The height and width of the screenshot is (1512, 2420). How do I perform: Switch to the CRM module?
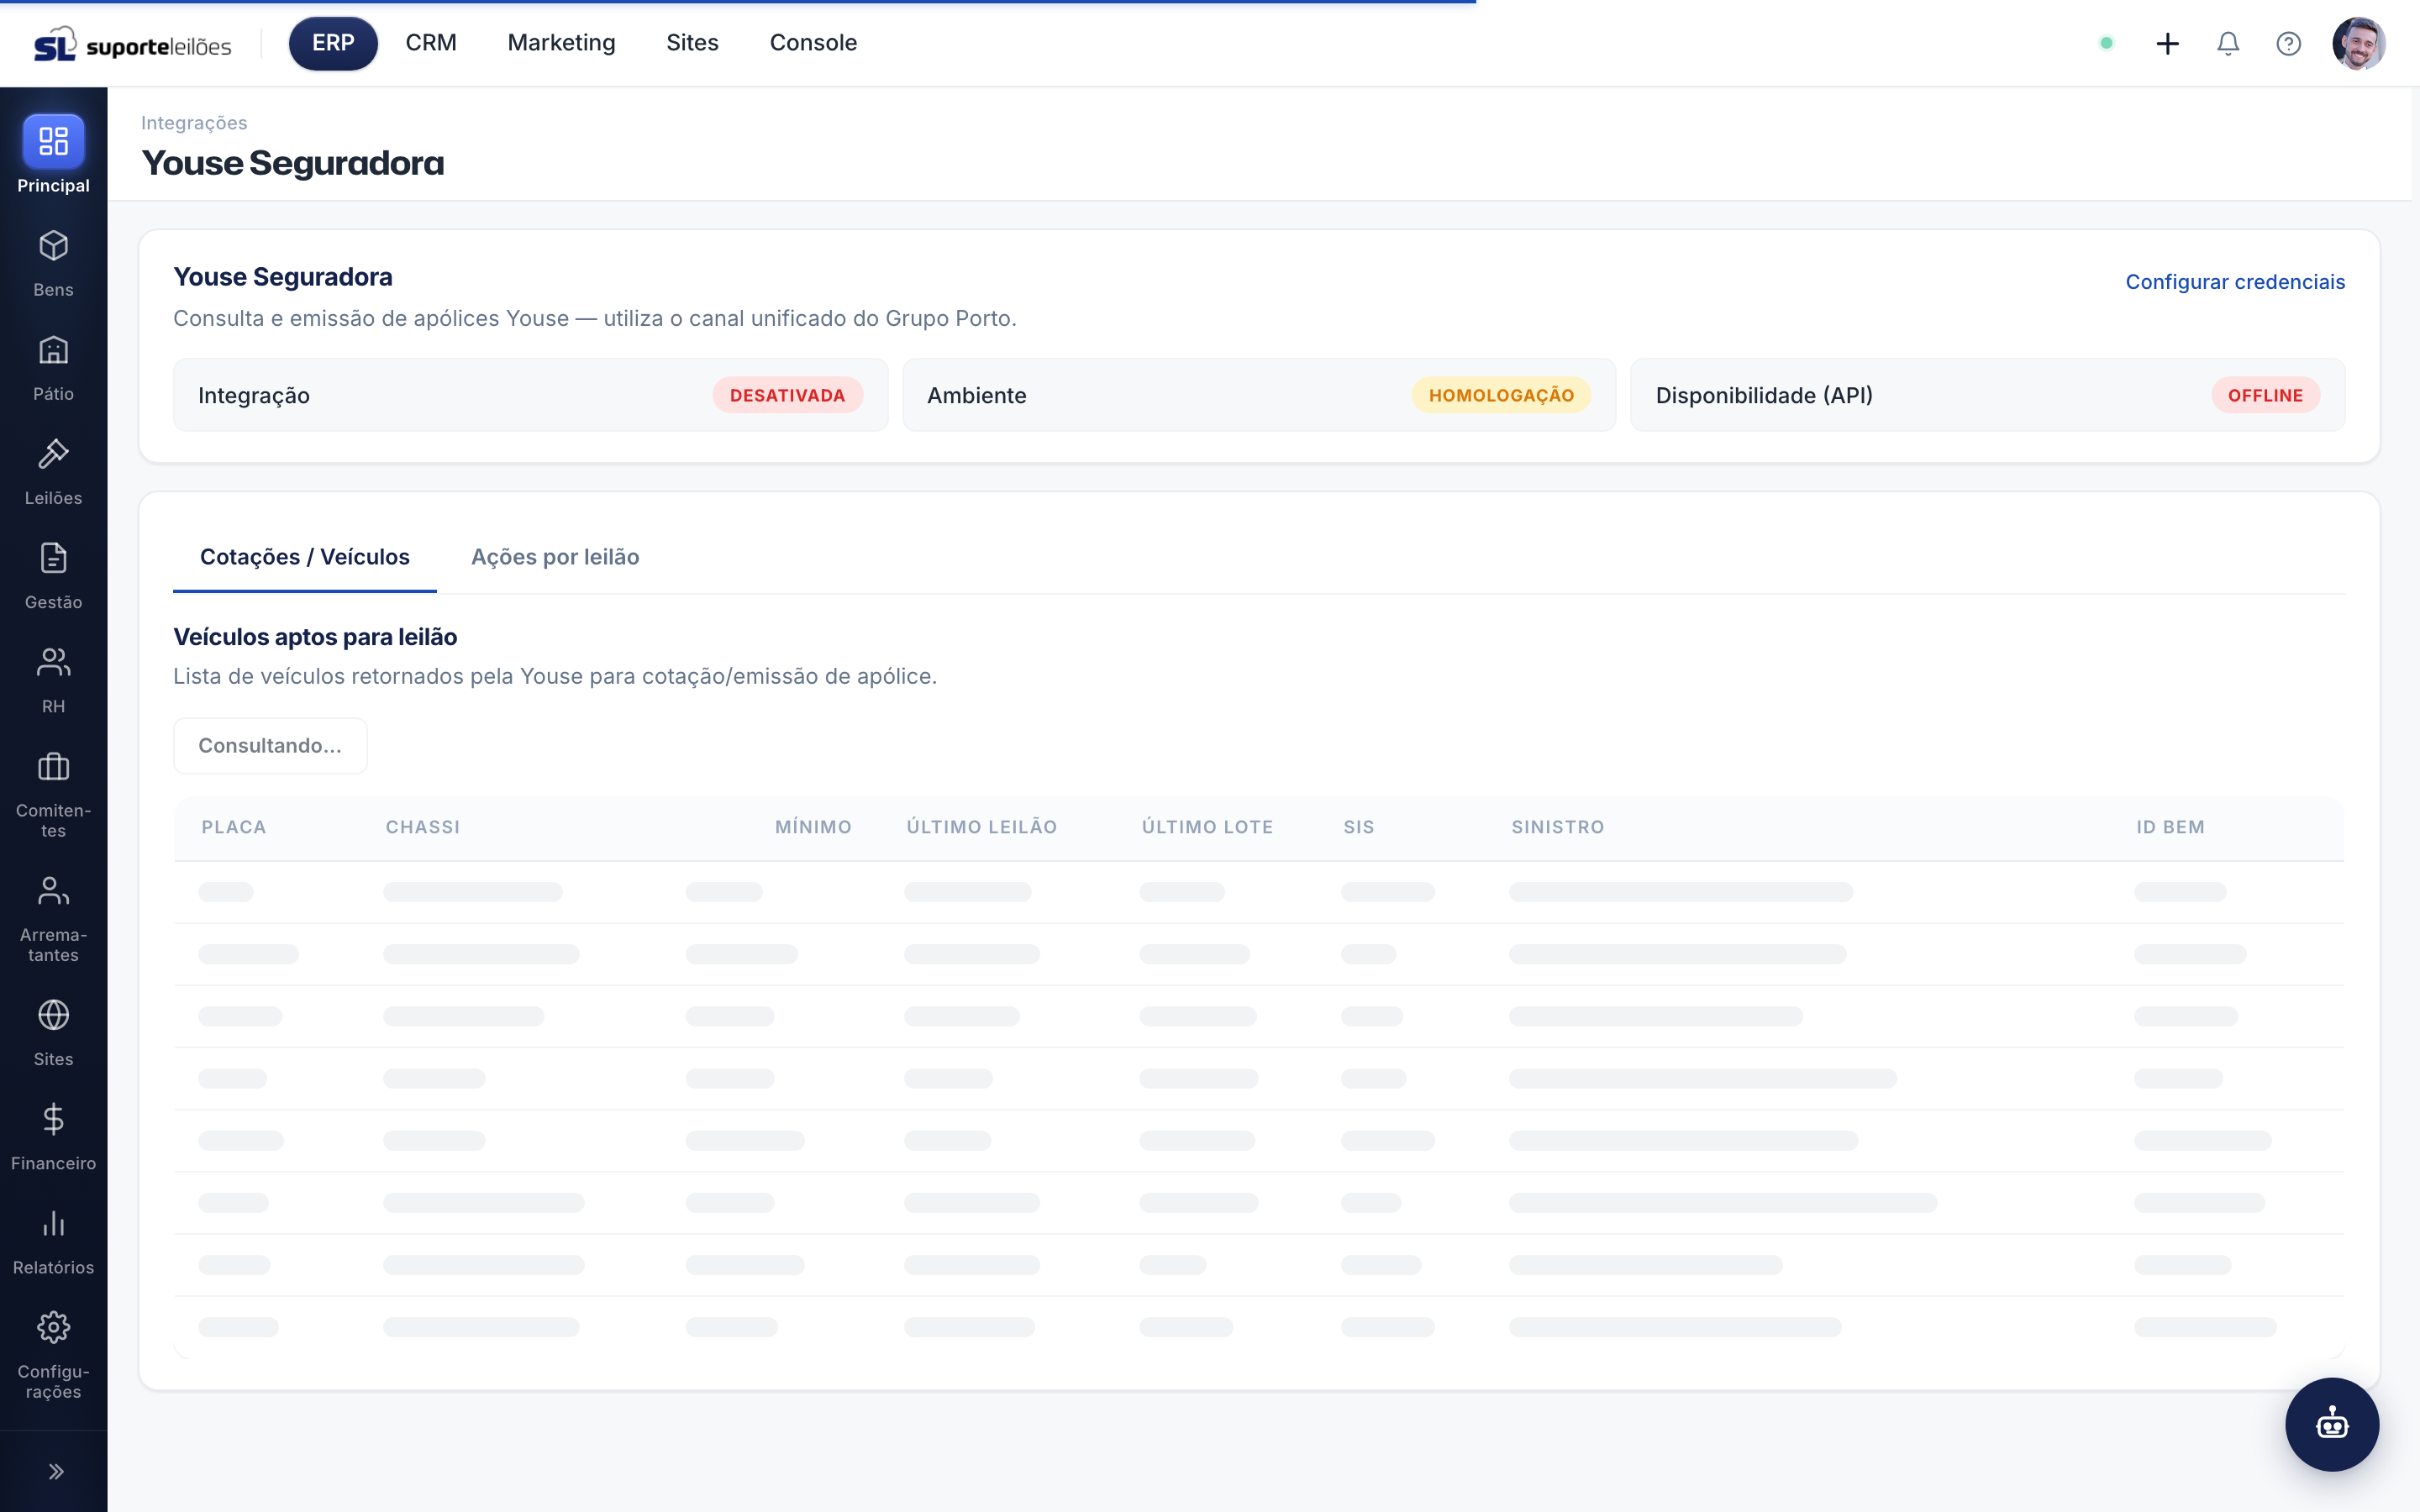(x=431, y=43)
